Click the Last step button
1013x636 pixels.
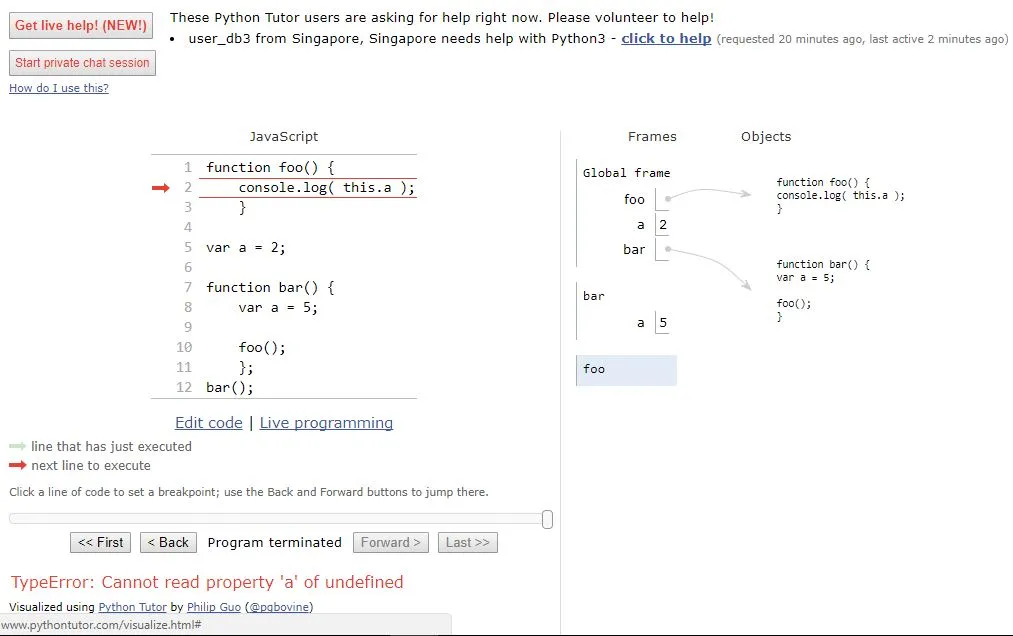pos(467,542)
